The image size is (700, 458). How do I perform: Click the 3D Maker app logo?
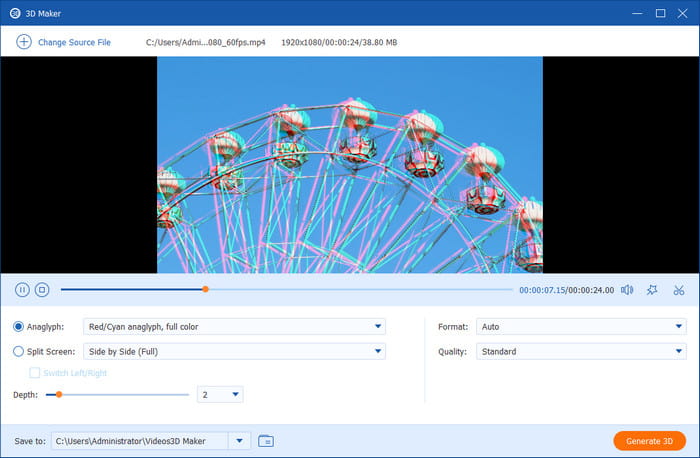click(12, 13)
